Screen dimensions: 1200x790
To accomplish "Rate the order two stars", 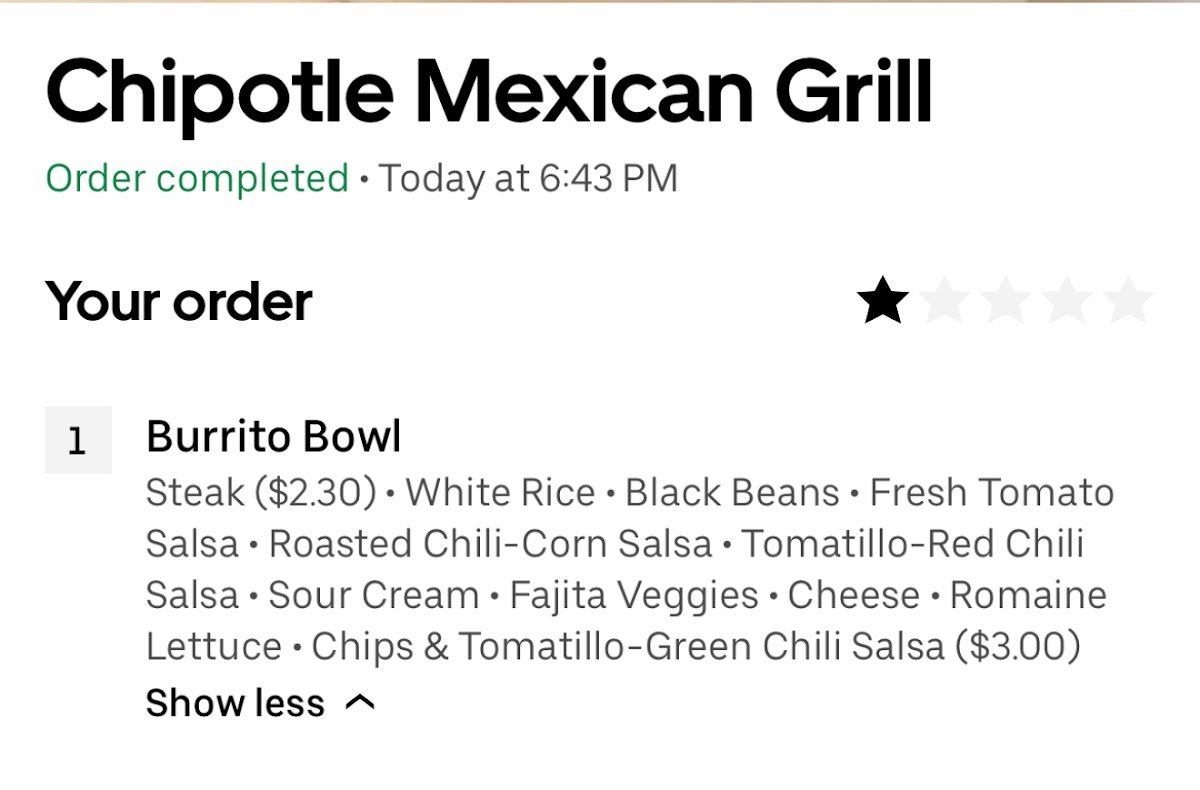I will point(944,302).
